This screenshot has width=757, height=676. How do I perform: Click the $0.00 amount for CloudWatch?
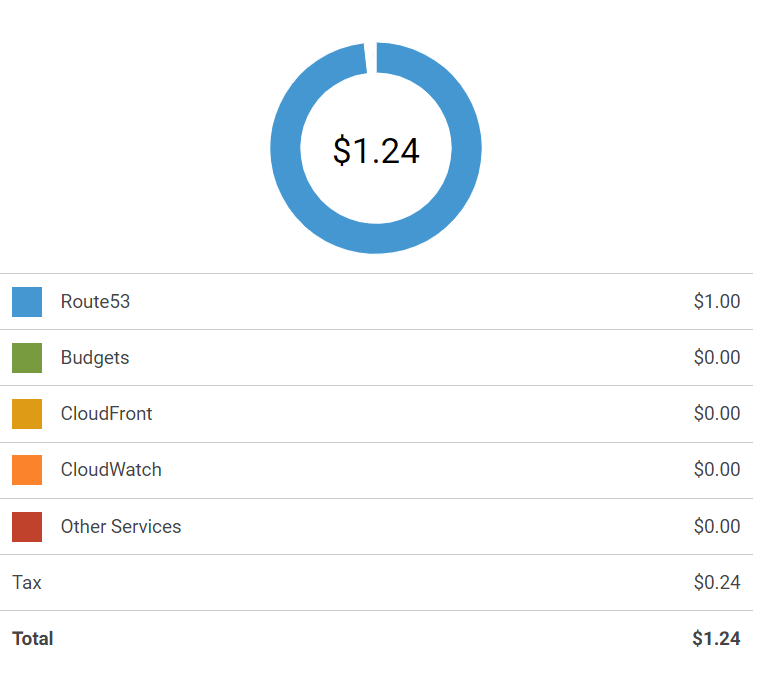(x=716, y=470)
